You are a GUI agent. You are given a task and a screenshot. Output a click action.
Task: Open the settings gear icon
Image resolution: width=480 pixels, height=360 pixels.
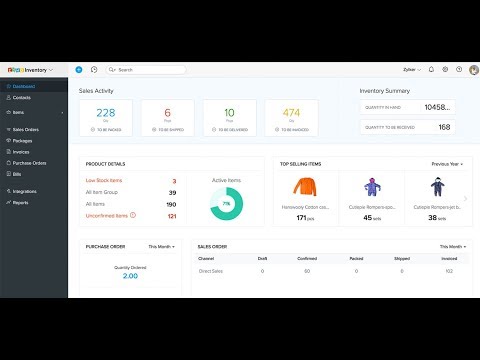[445, 69]
